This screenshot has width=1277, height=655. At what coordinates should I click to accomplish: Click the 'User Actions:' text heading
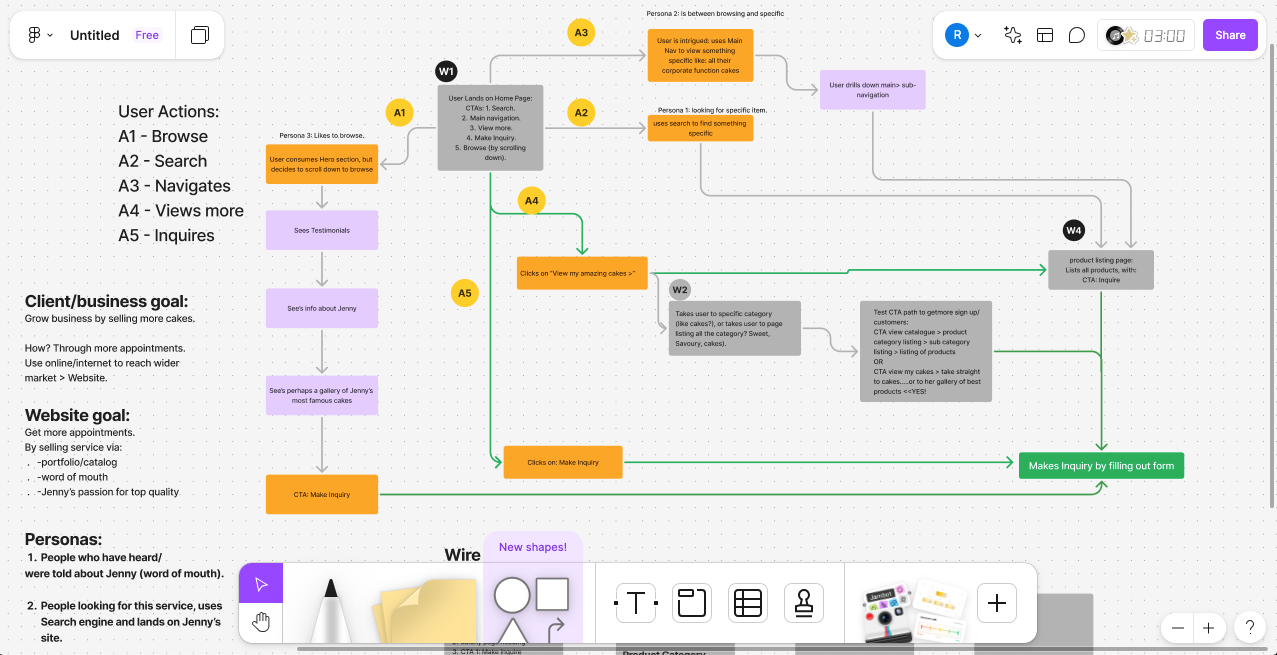pyautogui.click(x=169, y=112)
